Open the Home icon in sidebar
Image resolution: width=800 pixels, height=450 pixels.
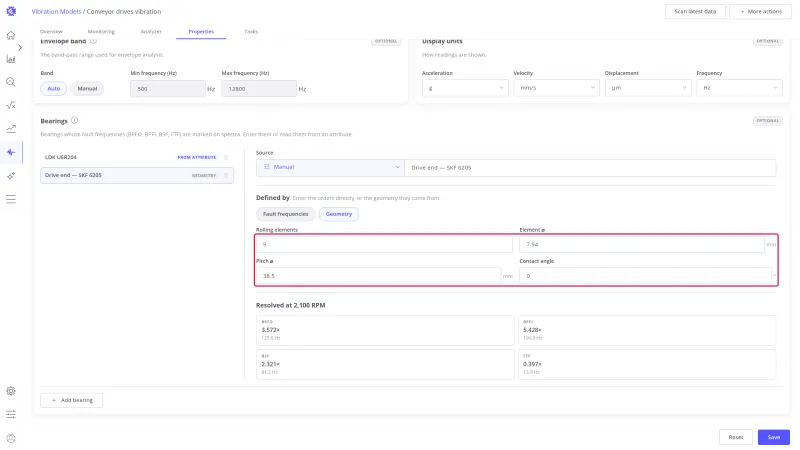11,35
